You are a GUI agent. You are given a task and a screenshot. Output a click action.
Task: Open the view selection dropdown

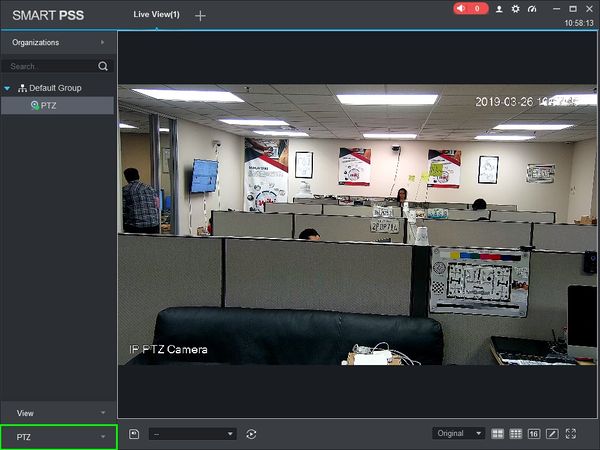click(x=192, y=434)
